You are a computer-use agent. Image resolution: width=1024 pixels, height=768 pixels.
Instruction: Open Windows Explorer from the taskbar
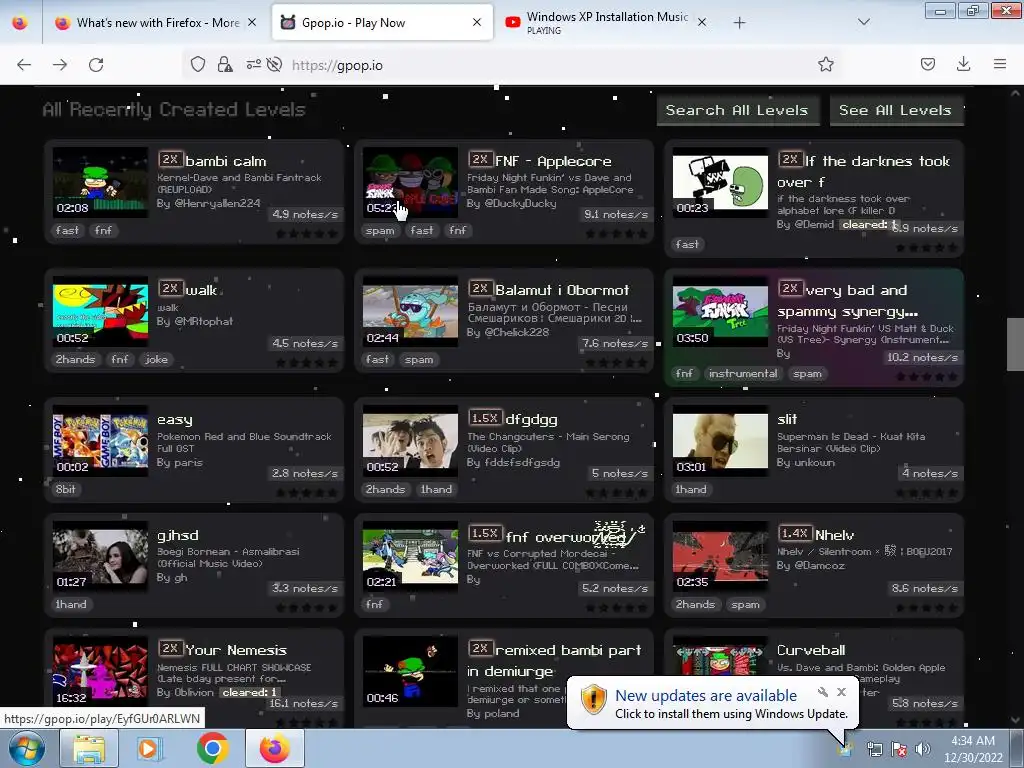(x=89, y=749)
